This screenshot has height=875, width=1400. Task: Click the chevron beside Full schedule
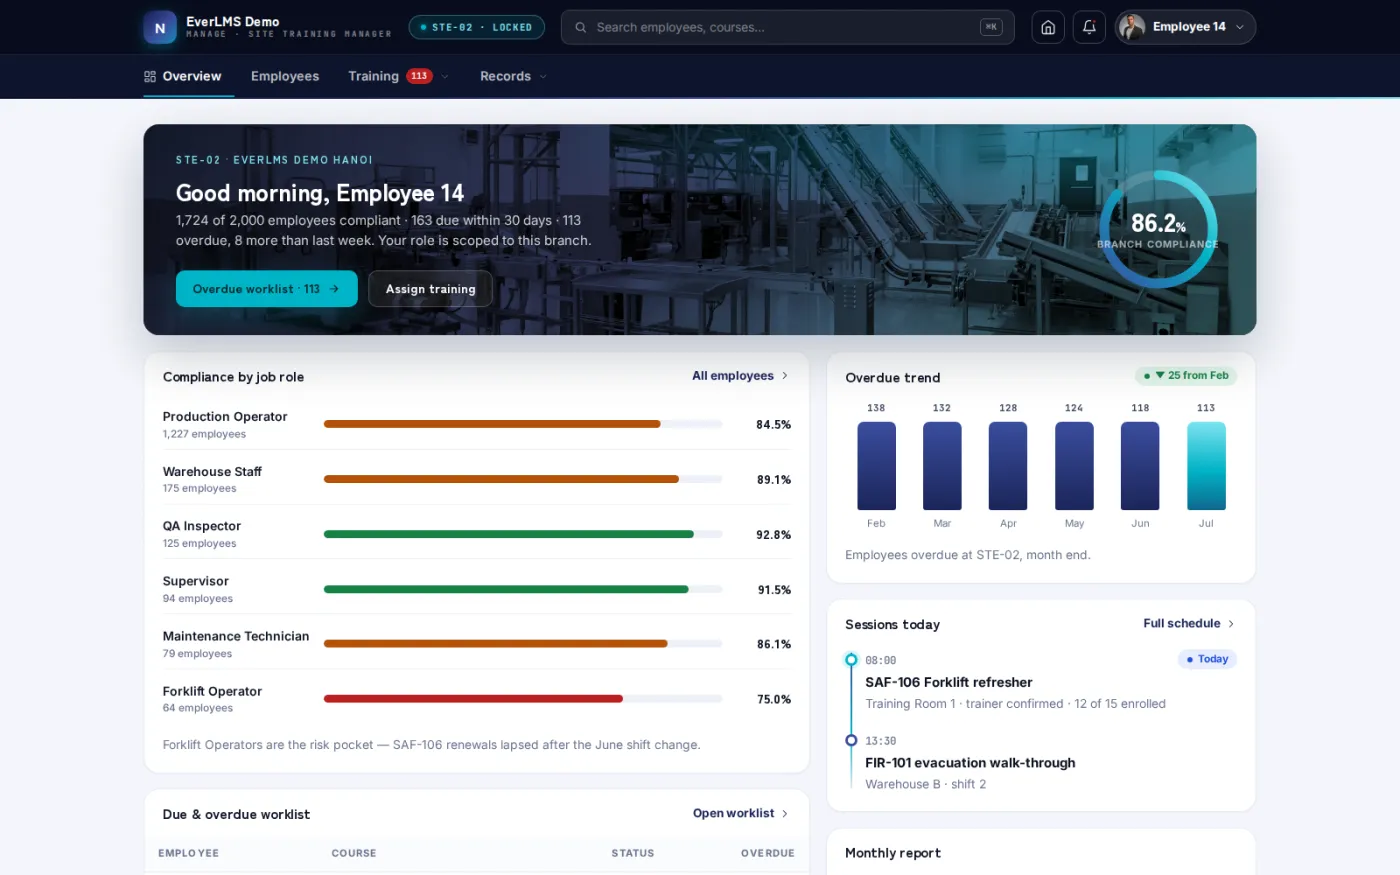point(1231,624)
